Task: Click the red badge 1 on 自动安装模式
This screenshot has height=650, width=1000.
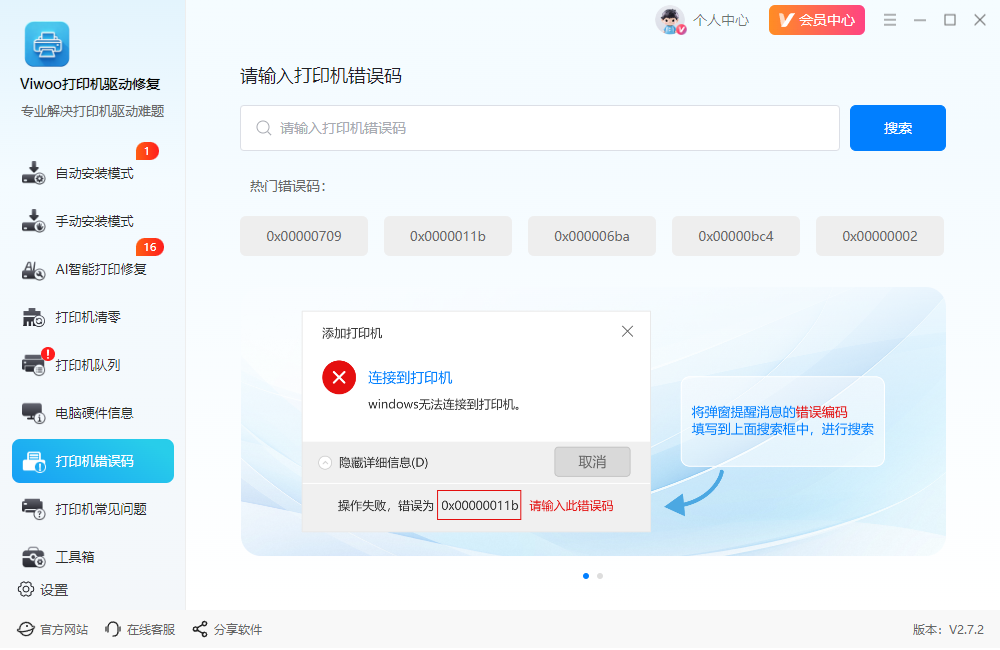Action: click(147, 151)
